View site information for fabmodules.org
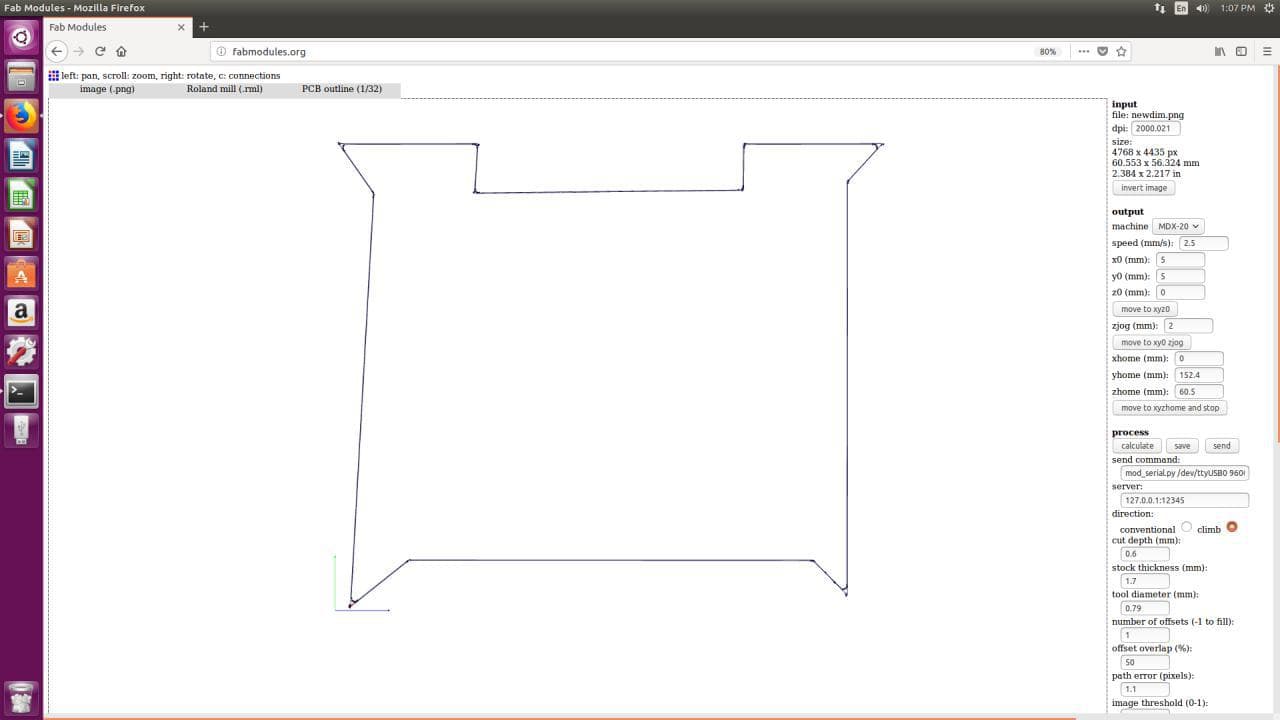Image resolution: width=1280 pixels, height=720 pixels. (222, 51)
